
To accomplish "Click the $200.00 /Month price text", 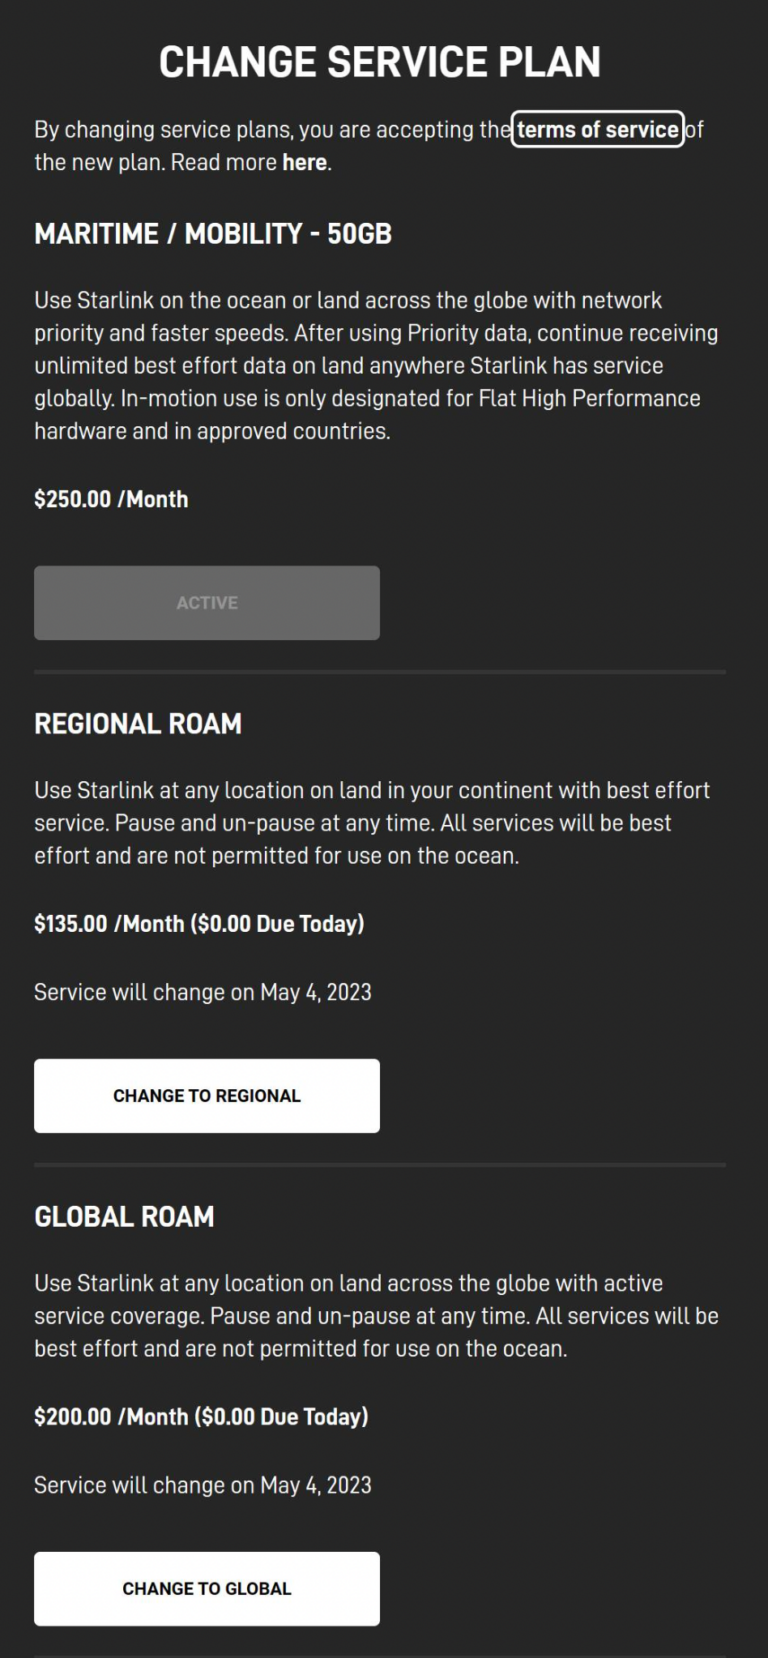I will point(110,1416).
